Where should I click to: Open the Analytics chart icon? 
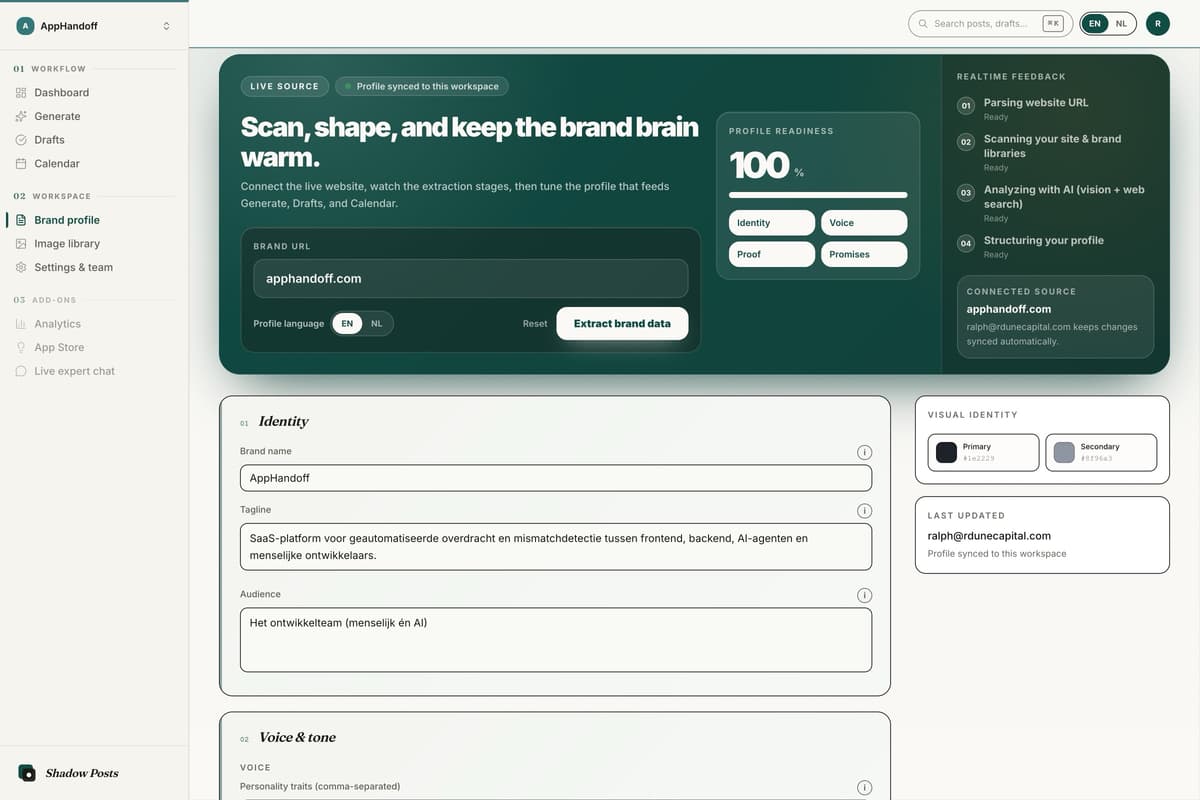[21, 324]
